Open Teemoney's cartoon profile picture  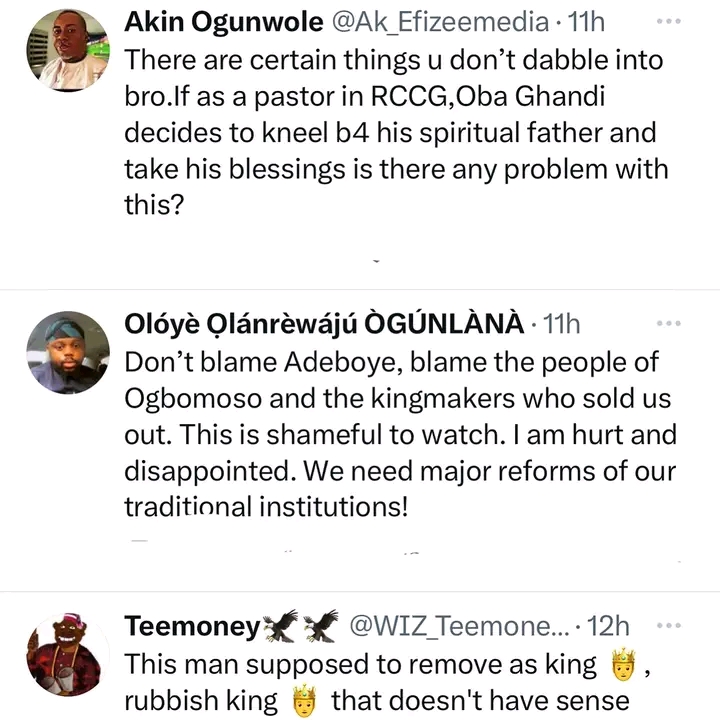[x=65, y=654]
